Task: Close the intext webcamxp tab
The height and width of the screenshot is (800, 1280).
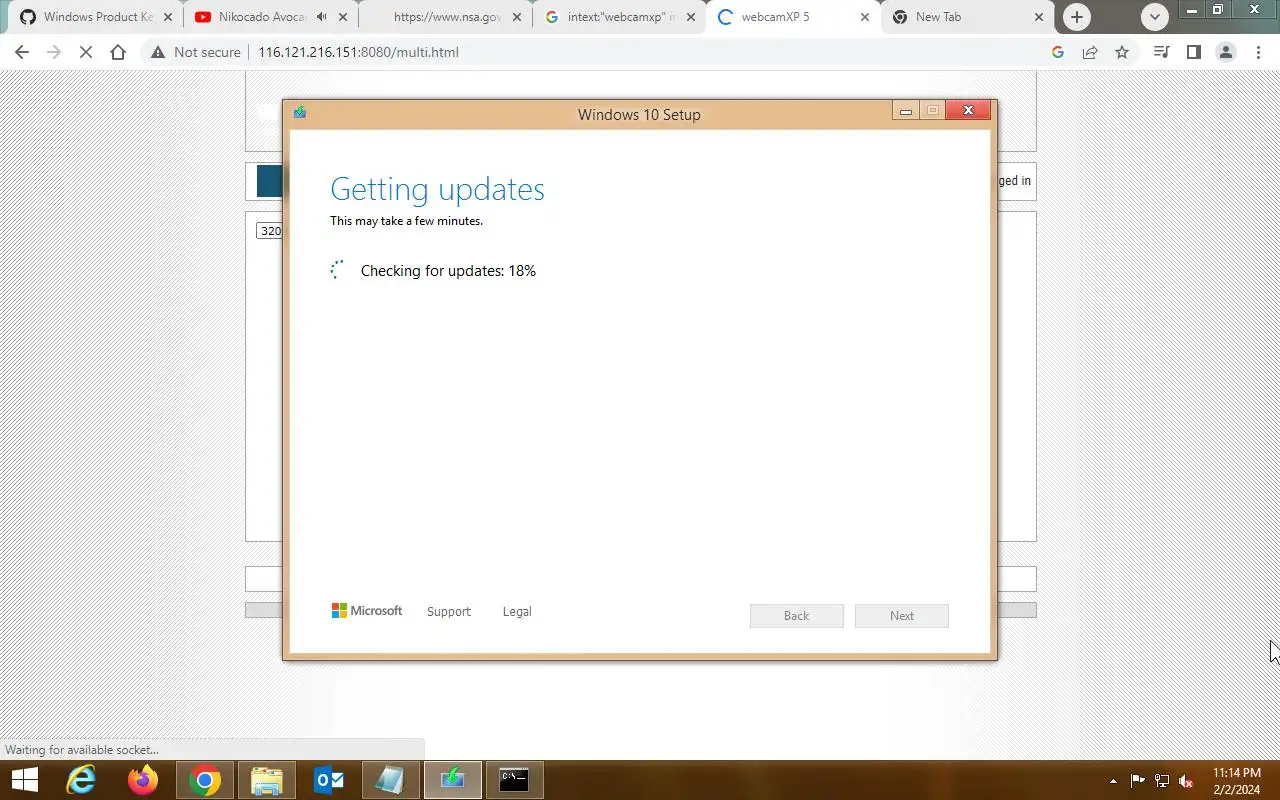Action: pyautogui.click(x=691, y=17)
